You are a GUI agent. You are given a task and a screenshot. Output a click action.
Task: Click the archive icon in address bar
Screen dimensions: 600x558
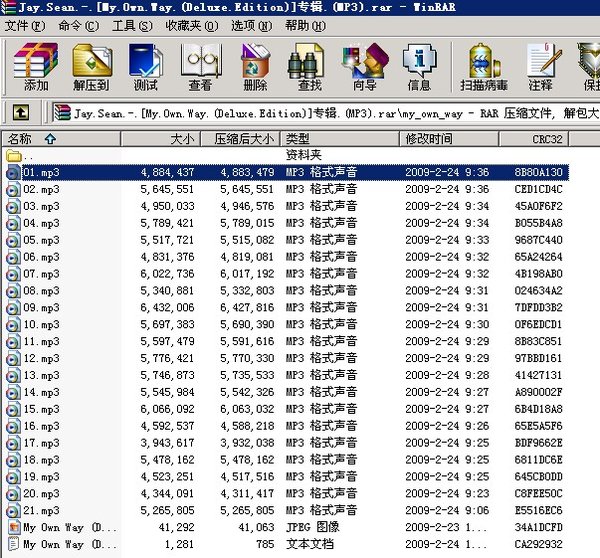62,113
